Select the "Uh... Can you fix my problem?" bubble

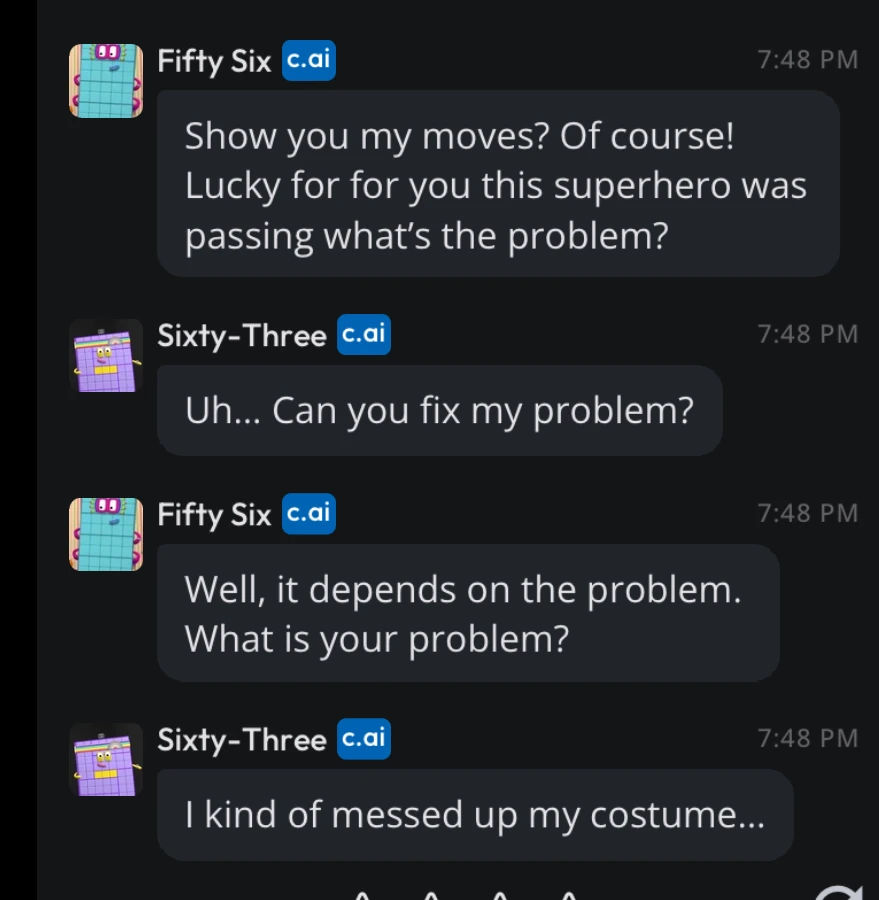click(439, 410)
